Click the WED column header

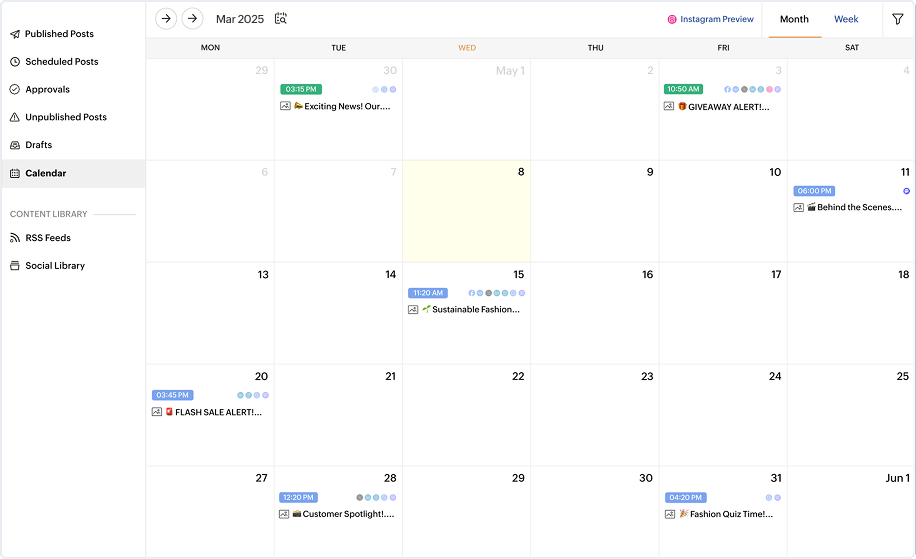(467, 48)
